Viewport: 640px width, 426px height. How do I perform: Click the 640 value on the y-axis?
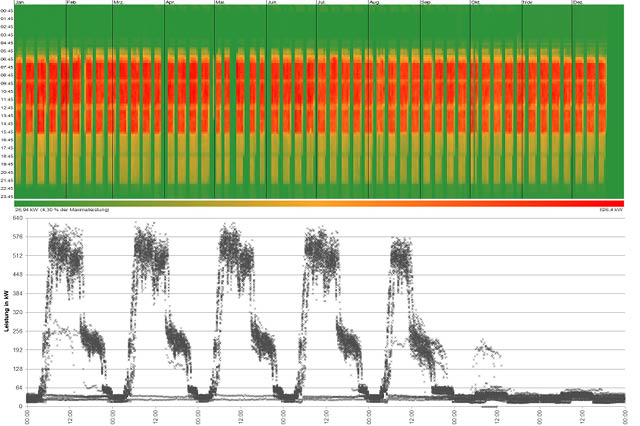(x=18, y=217)
